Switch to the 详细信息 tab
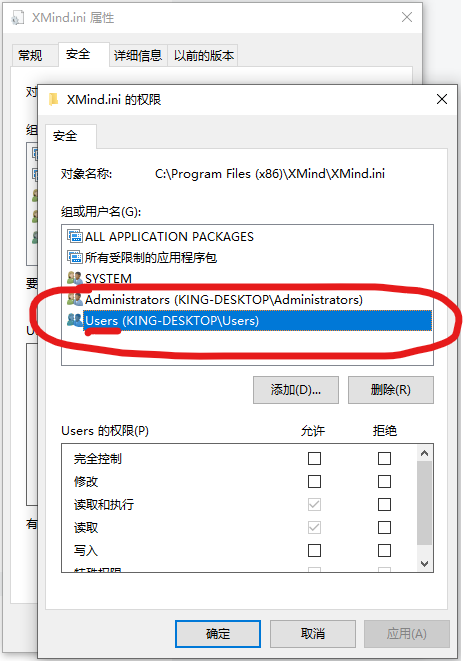The height and width of the screenshot is (661, 464). 138,55
